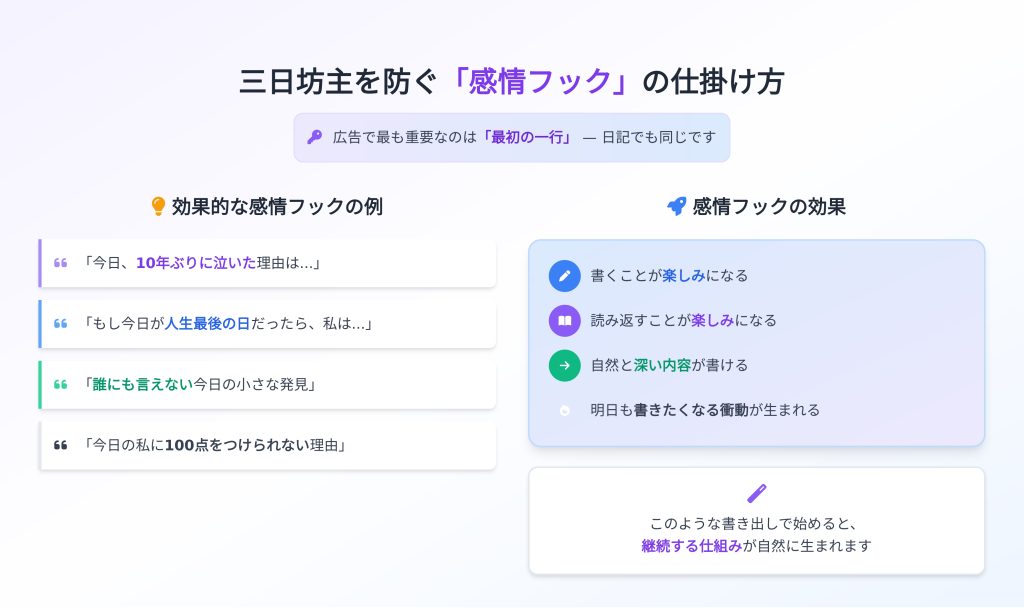This screenshot has width=1024, height=608.
Task: Click the 明日も書きたくなる衝動 list item
Action: pyautogui.click(x=704, y=410)
